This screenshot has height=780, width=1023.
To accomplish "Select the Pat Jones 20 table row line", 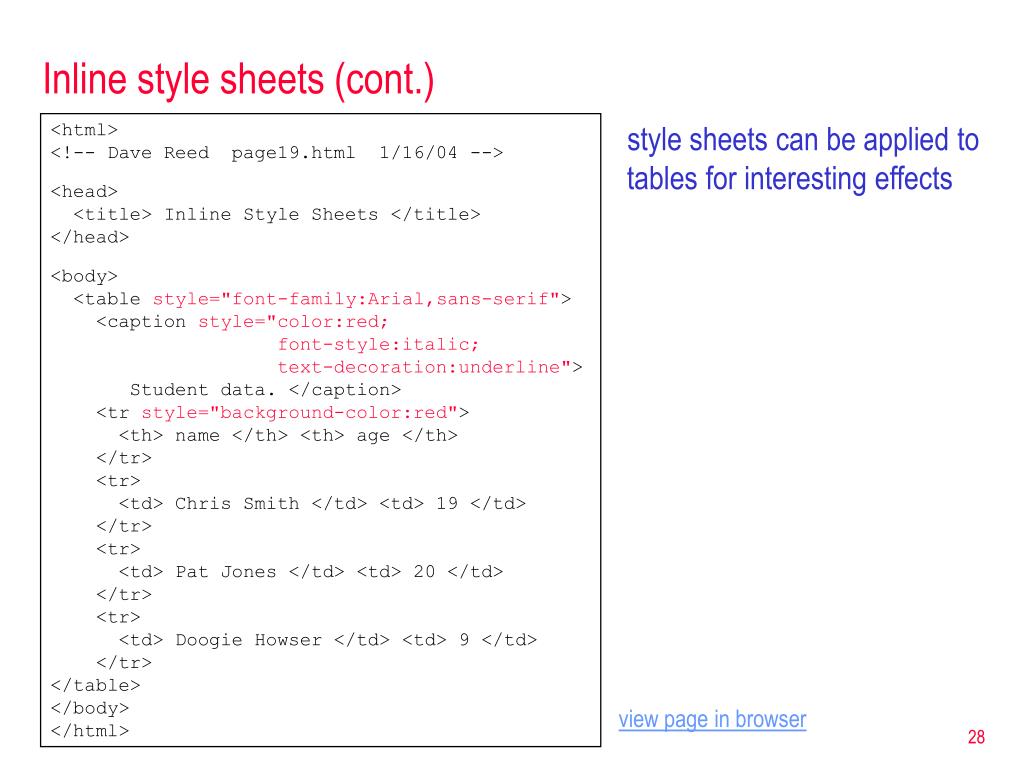I will [311, 572].
